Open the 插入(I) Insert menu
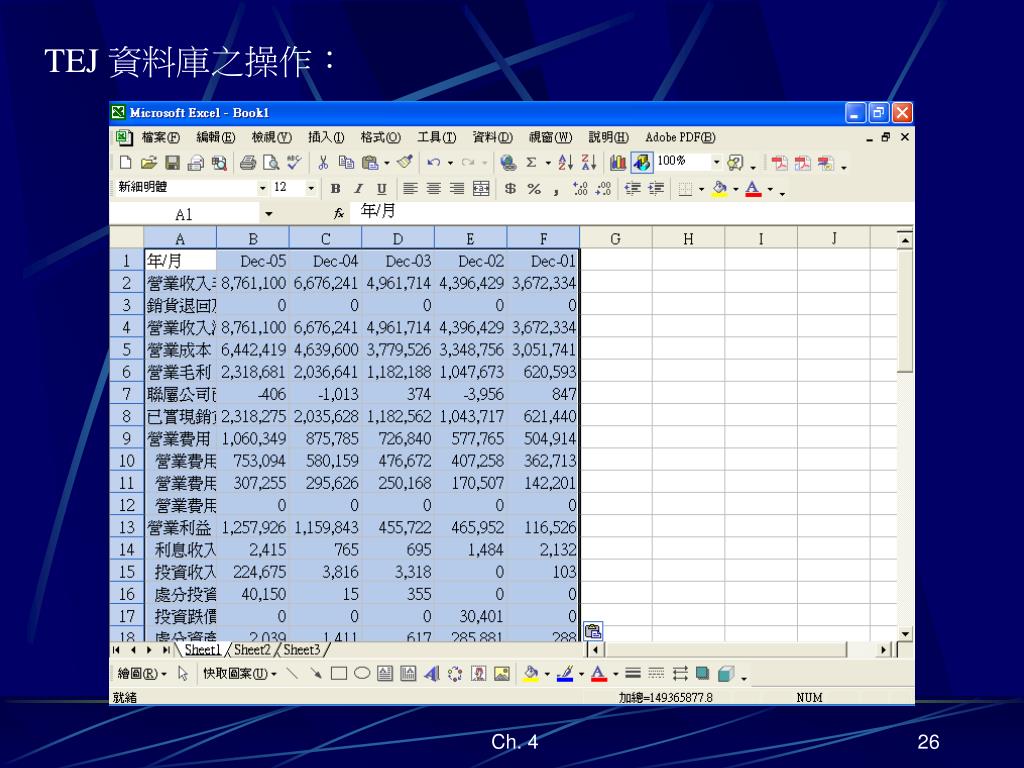The width and height of the screenshot is (1024, 768). click(x=326, y=137)
